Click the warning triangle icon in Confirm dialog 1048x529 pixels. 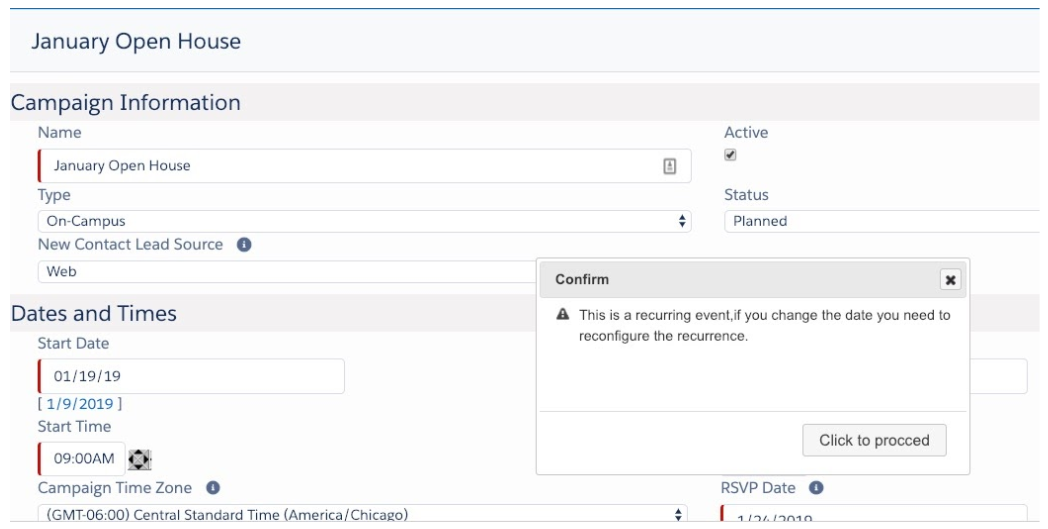tap(563, 315)
